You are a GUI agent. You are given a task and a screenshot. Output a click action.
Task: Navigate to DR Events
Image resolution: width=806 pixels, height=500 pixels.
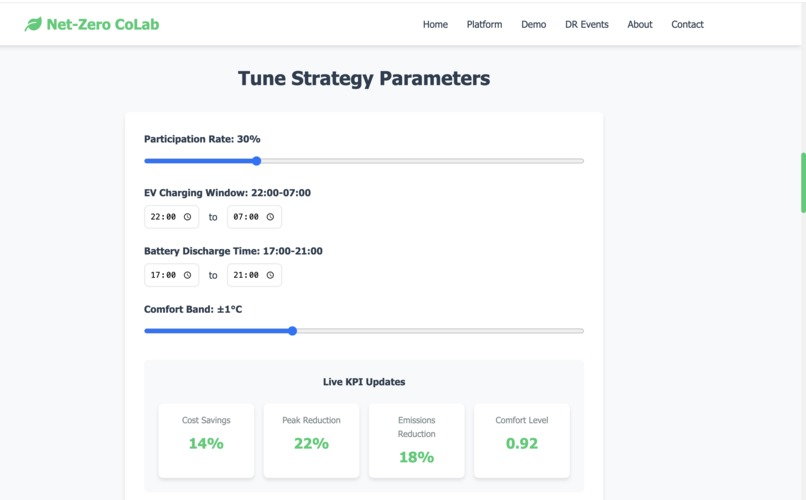[587, 24]
